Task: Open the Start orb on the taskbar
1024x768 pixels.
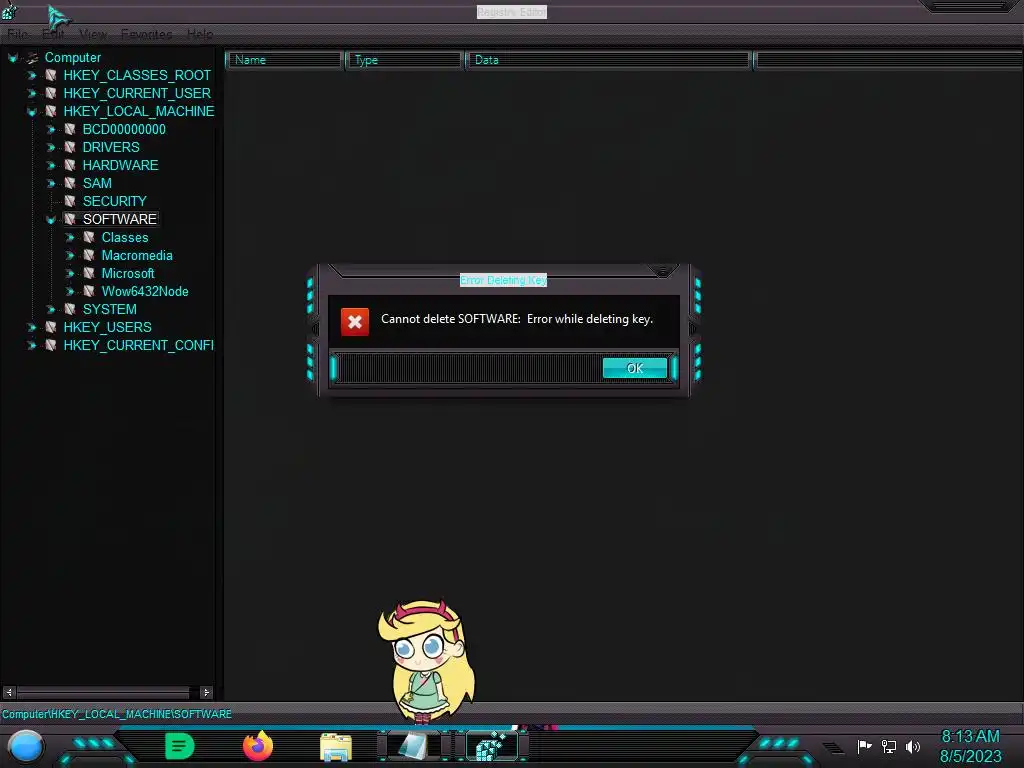Action: point(26,746)
